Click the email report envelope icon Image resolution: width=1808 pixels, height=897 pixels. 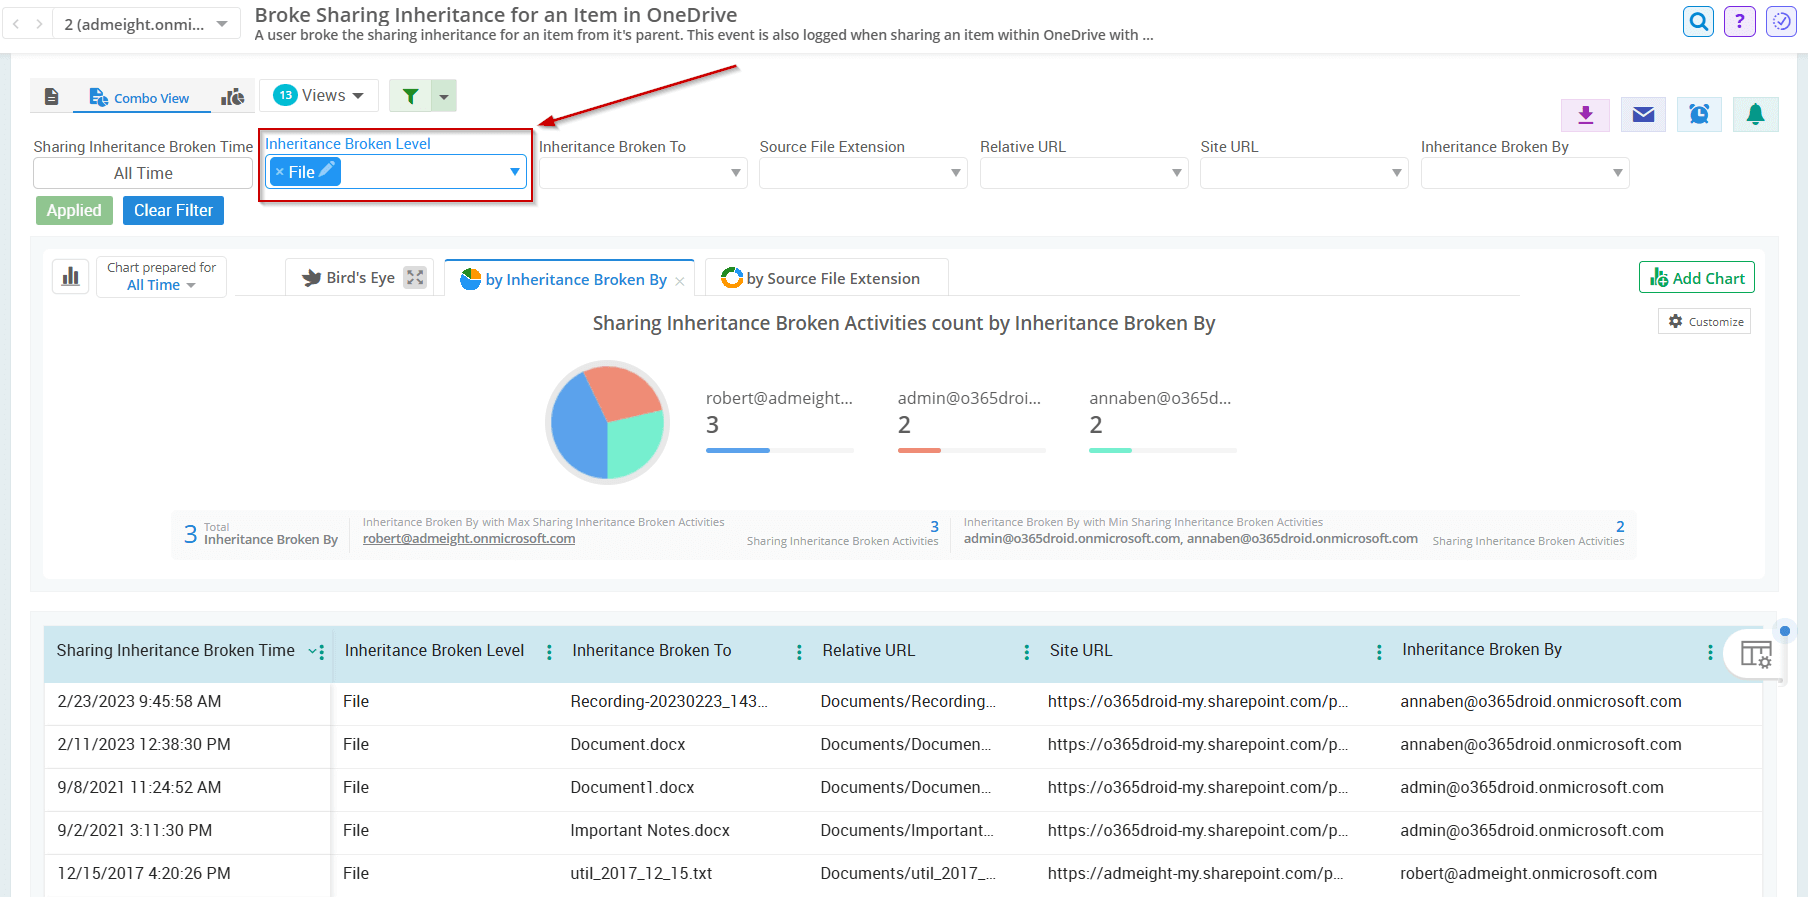click(x=1643, y=115)
